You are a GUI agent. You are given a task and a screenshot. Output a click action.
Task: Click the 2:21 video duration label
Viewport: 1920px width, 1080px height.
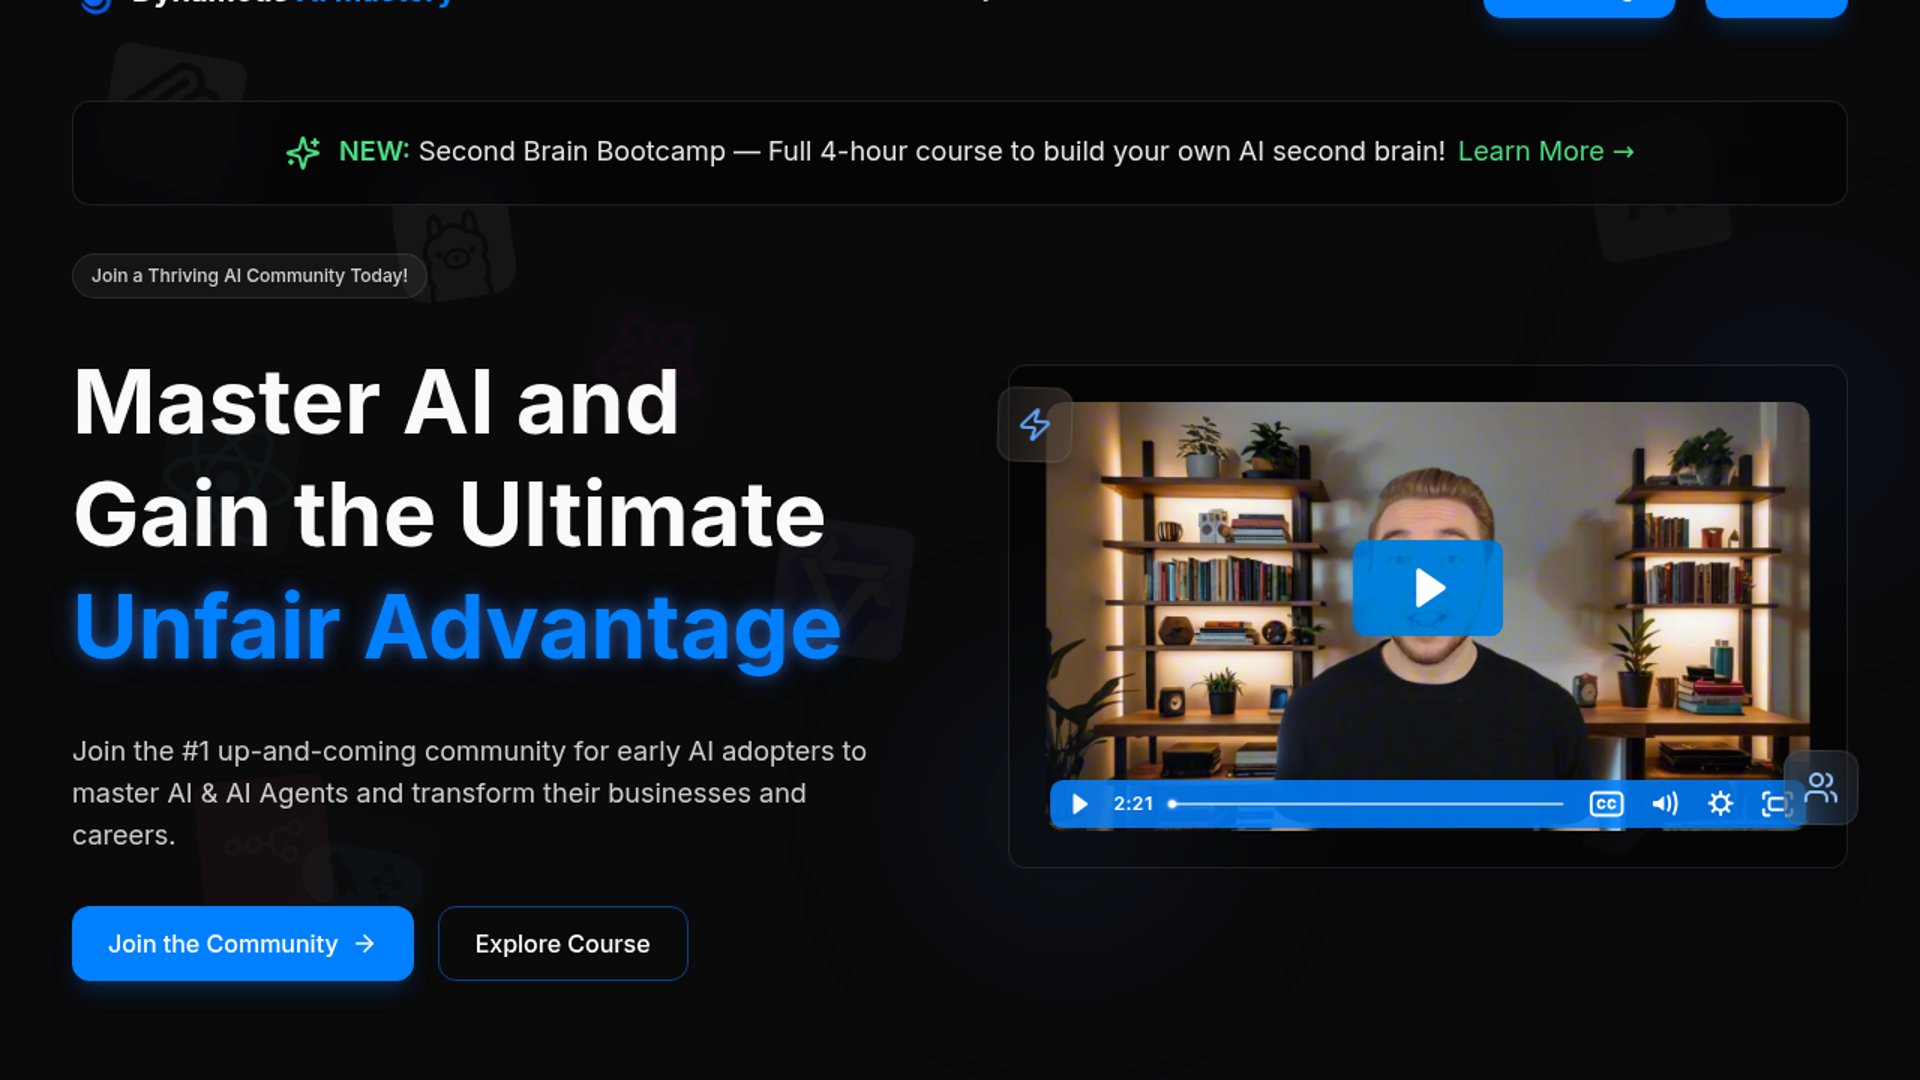1133,804
